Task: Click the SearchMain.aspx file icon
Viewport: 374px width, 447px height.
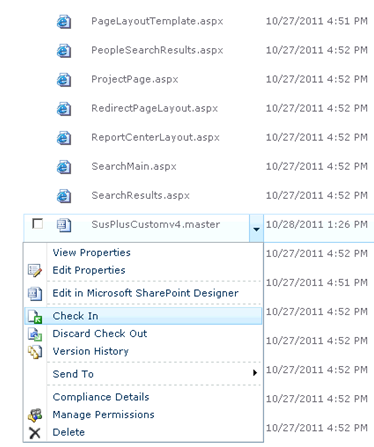Action: [x=64, y=167]
